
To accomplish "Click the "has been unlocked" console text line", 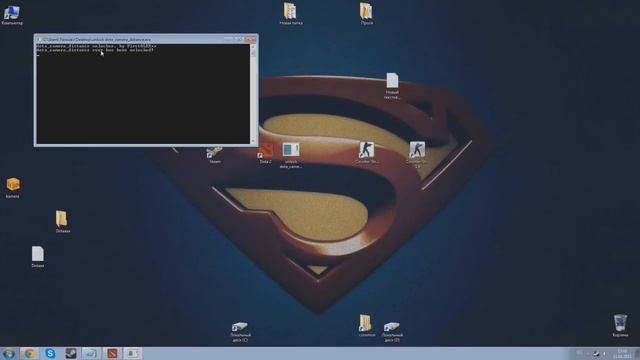I will pos(95,50).
